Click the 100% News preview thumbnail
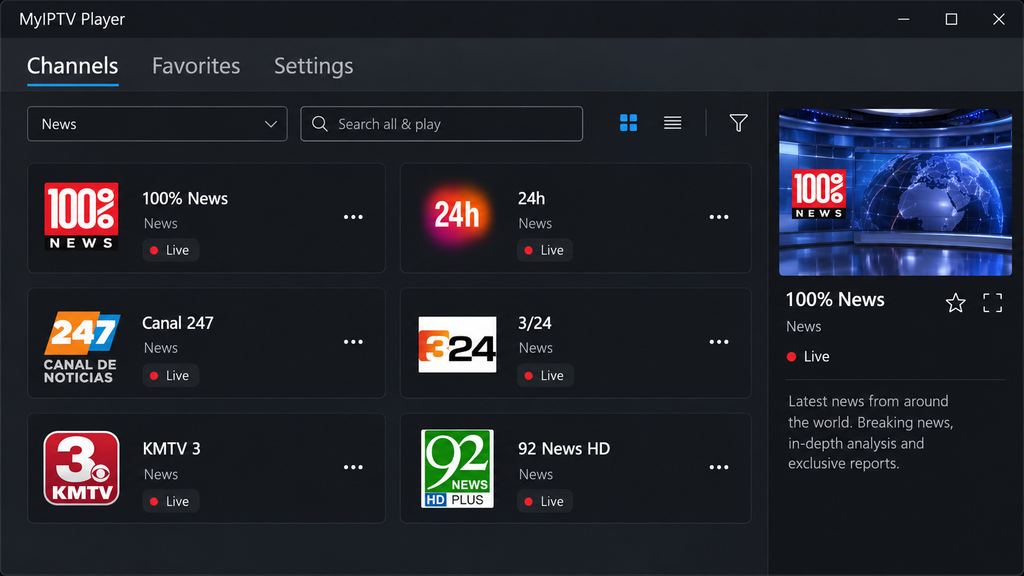This screenshot has height=576, width=1024. click(x=895, y=192)
